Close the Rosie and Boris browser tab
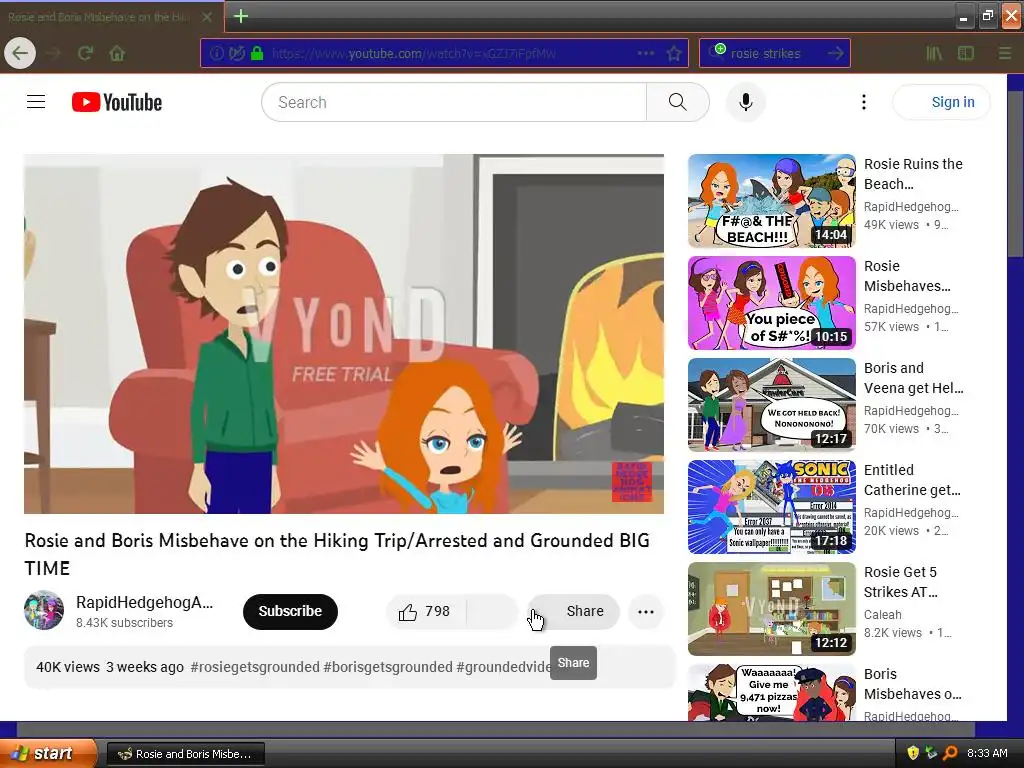The height and width of the screenshot is (768, 1024). (x=207, y=17)
